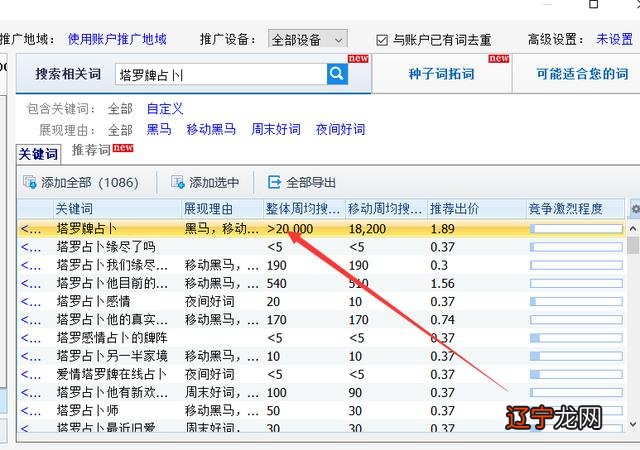Click the 1.56 recommended bid value
This screenshot has height=450, width=640.
point(442,284)
